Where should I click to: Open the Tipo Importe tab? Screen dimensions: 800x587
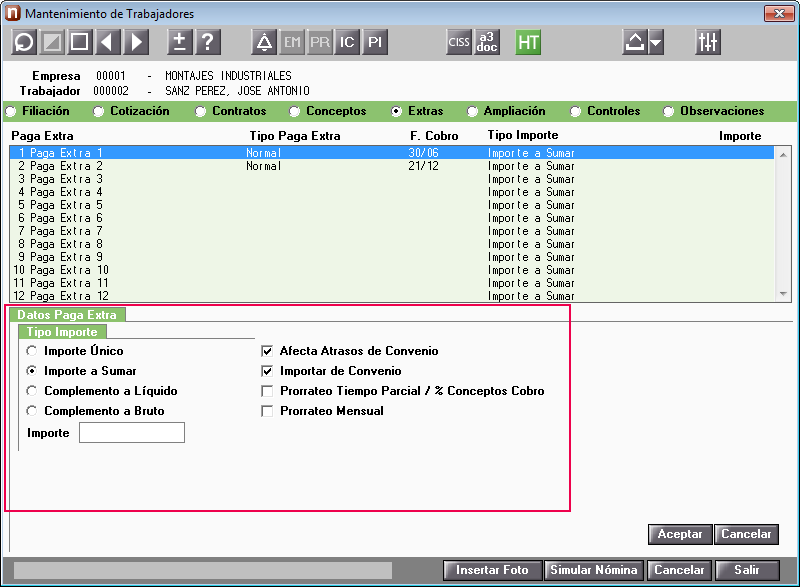click(x=62, y=332)
